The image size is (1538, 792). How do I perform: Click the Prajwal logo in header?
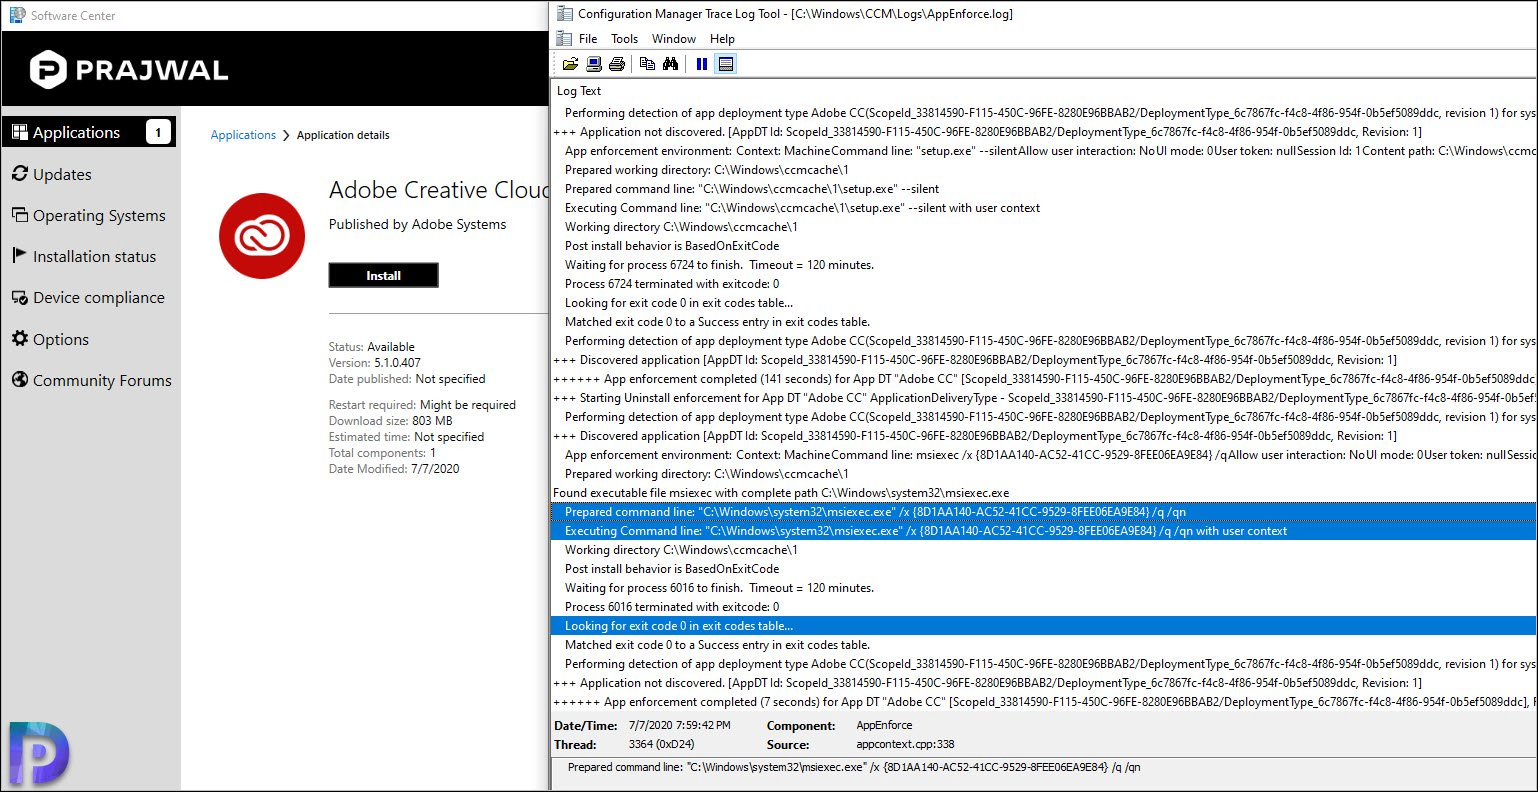(x=129, y=70)
